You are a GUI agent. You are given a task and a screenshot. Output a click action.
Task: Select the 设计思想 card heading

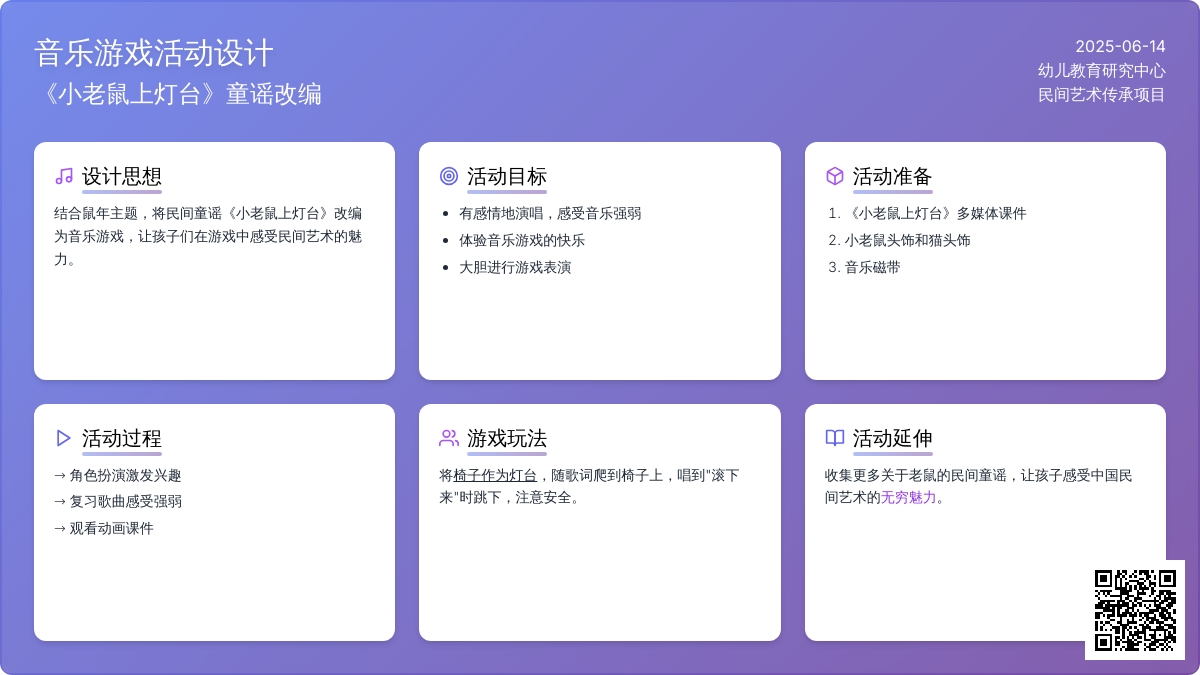(x=122, y=177)
